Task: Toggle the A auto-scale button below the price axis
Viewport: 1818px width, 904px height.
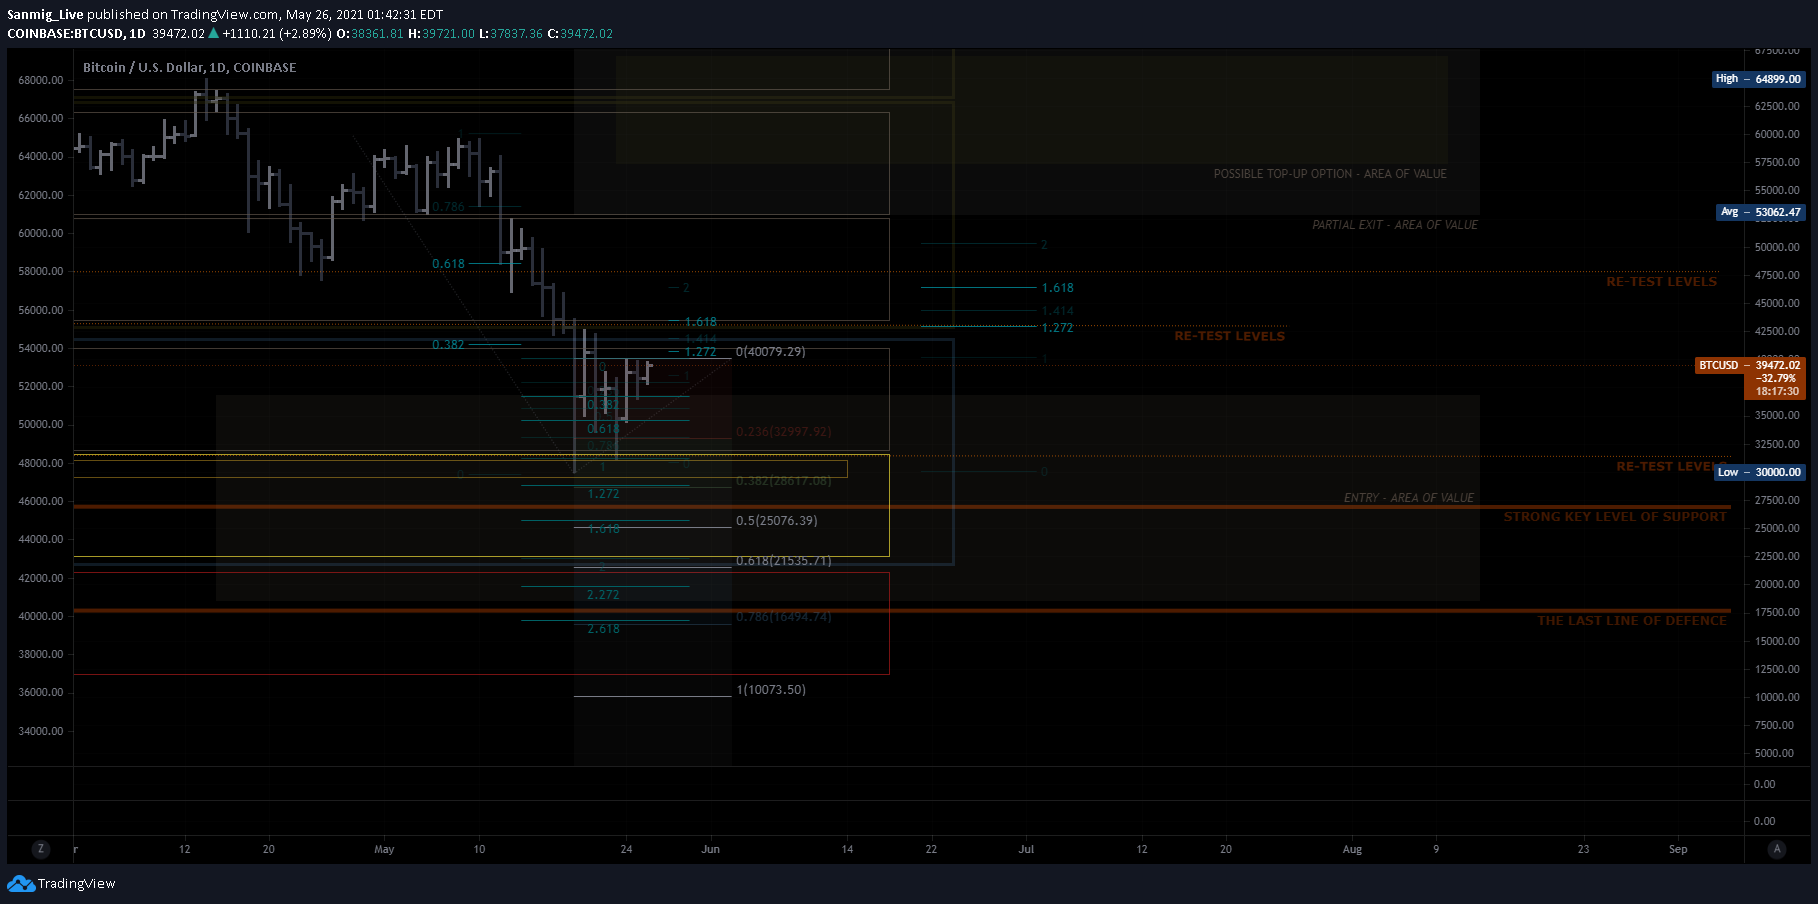Action: [1777, 849]
